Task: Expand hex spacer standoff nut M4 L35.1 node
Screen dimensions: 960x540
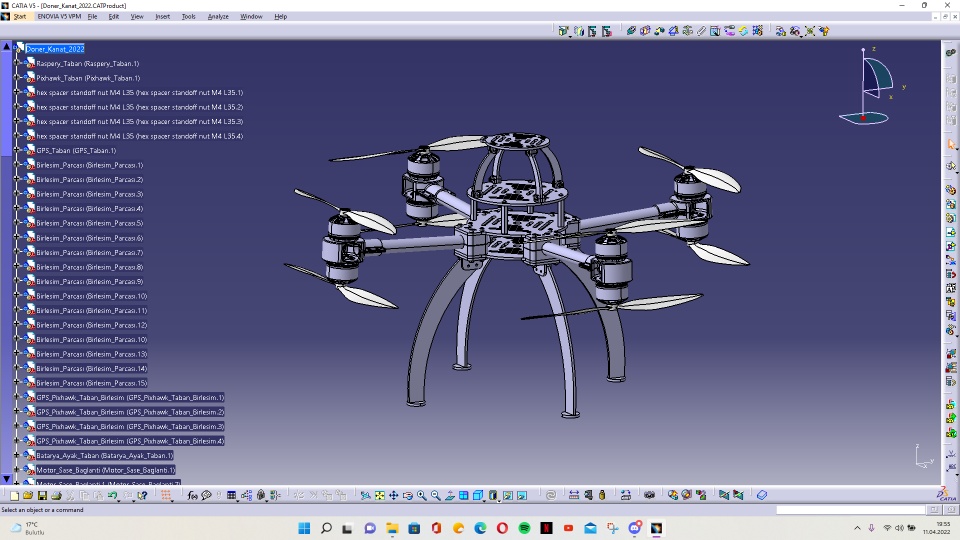Action: (x=17, y=92)
